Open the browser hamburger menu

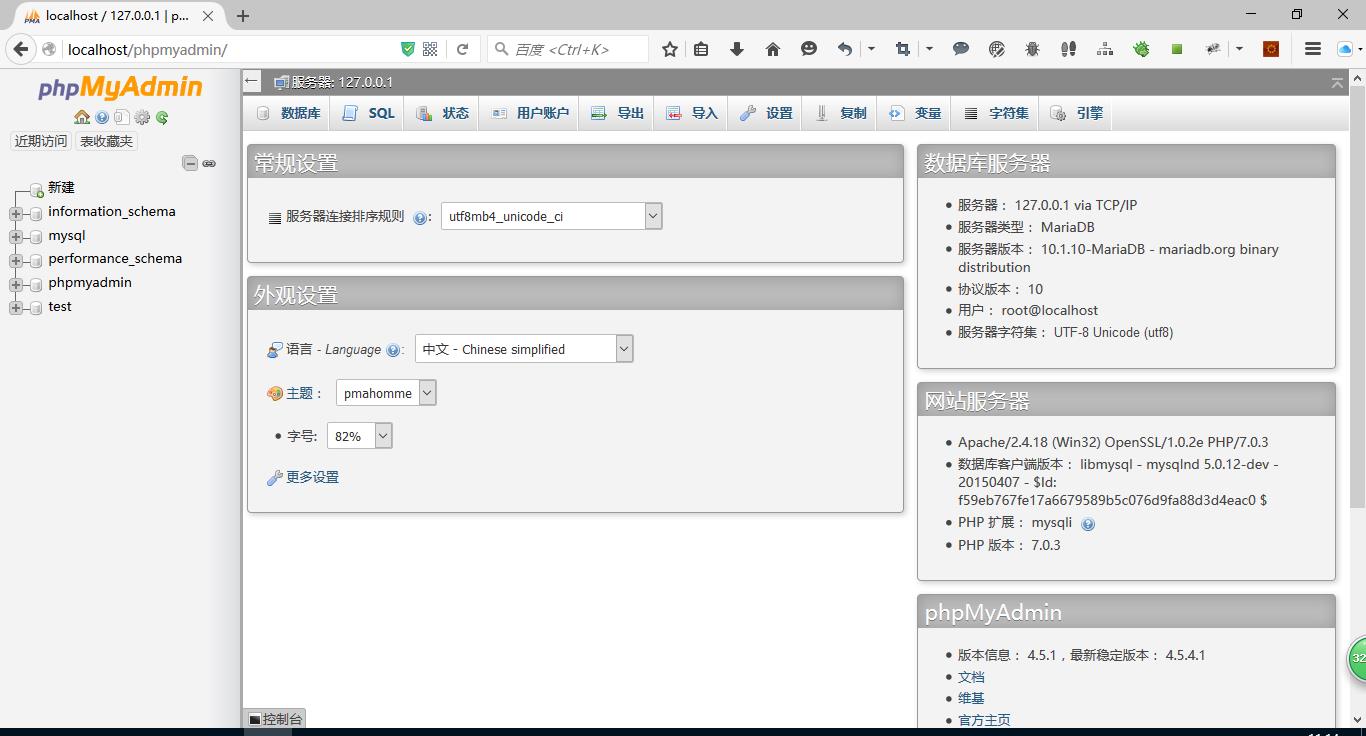pyautogui.click(x=1313, y=49)
